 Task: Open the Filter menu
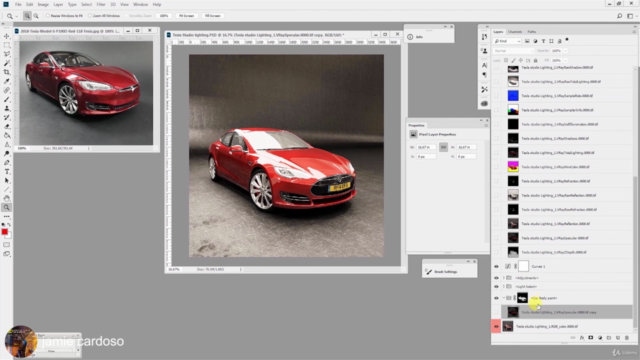click(101, 4)
